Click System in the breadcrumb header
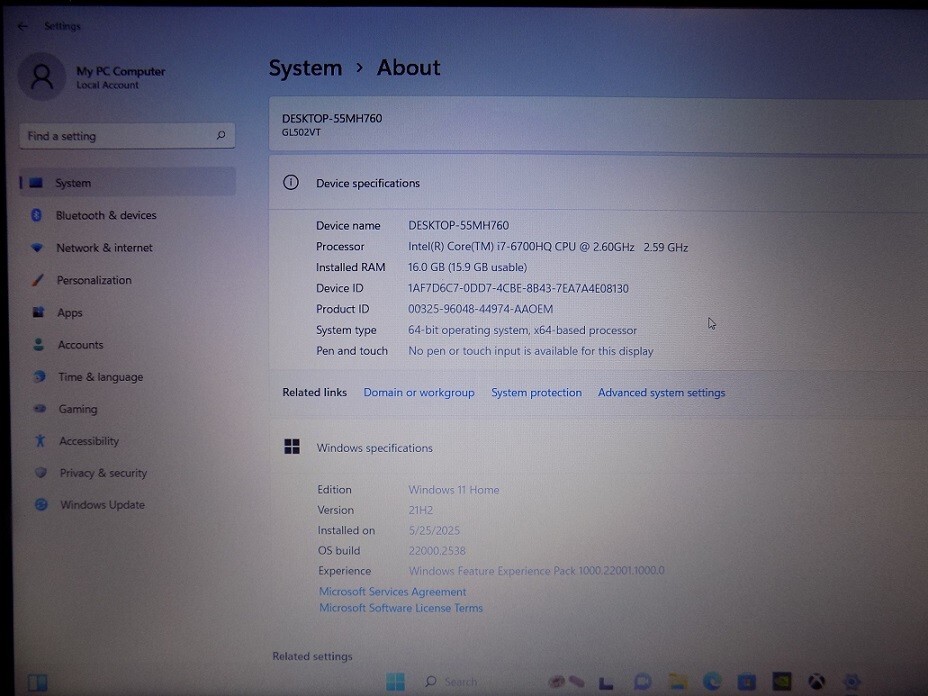The height and width of the screenshot is (696, 928). (305, 68)
